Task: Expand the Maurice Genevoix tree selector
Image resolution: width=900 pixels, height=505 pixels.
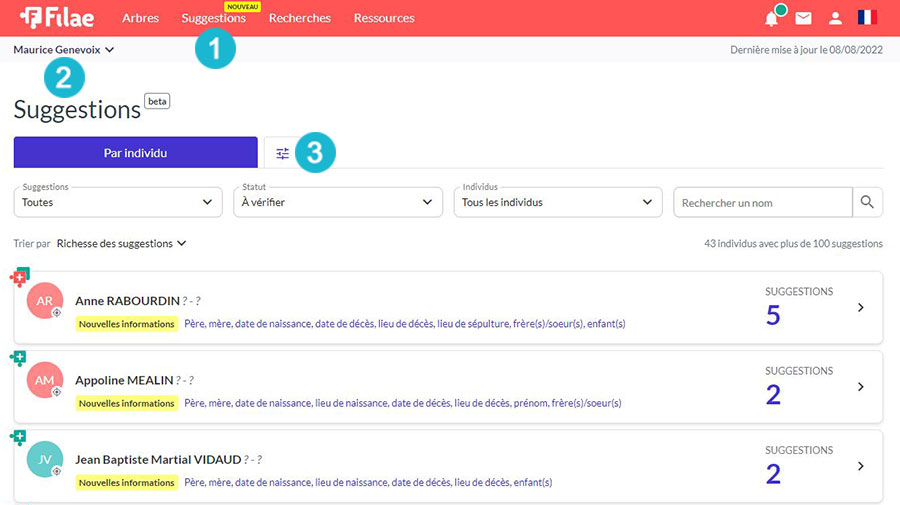Action: pyautogui.click(x=64, y=49)
